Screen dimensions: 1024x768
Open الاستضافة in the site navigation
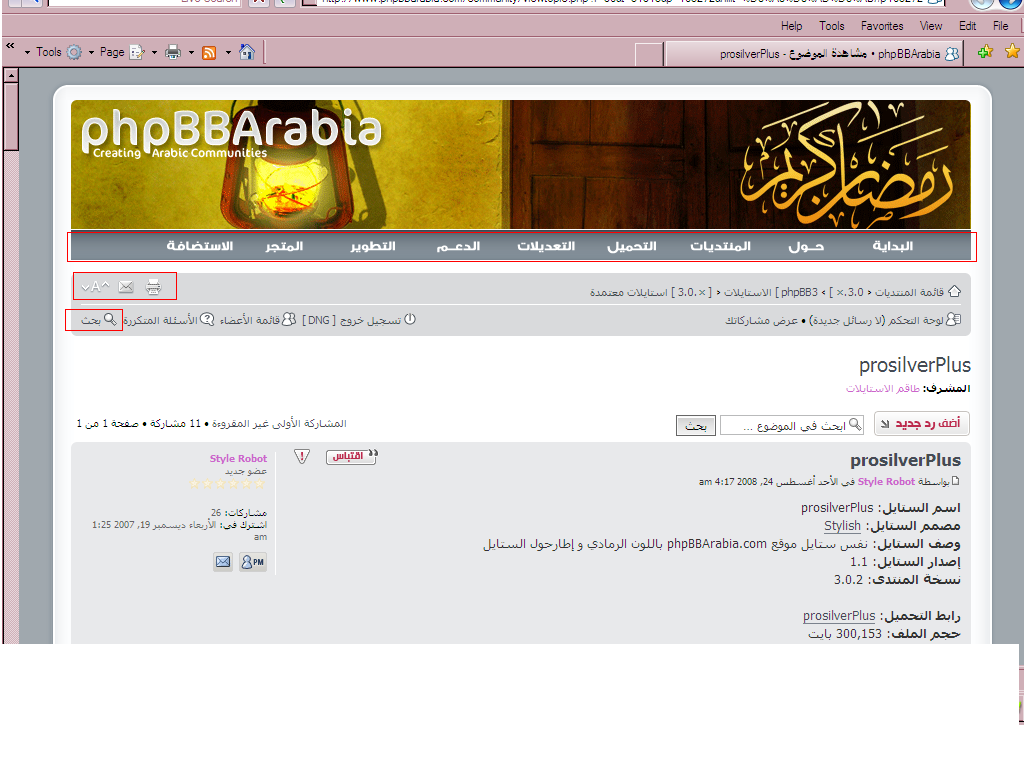pyautogui.click(x=200, y=246)
